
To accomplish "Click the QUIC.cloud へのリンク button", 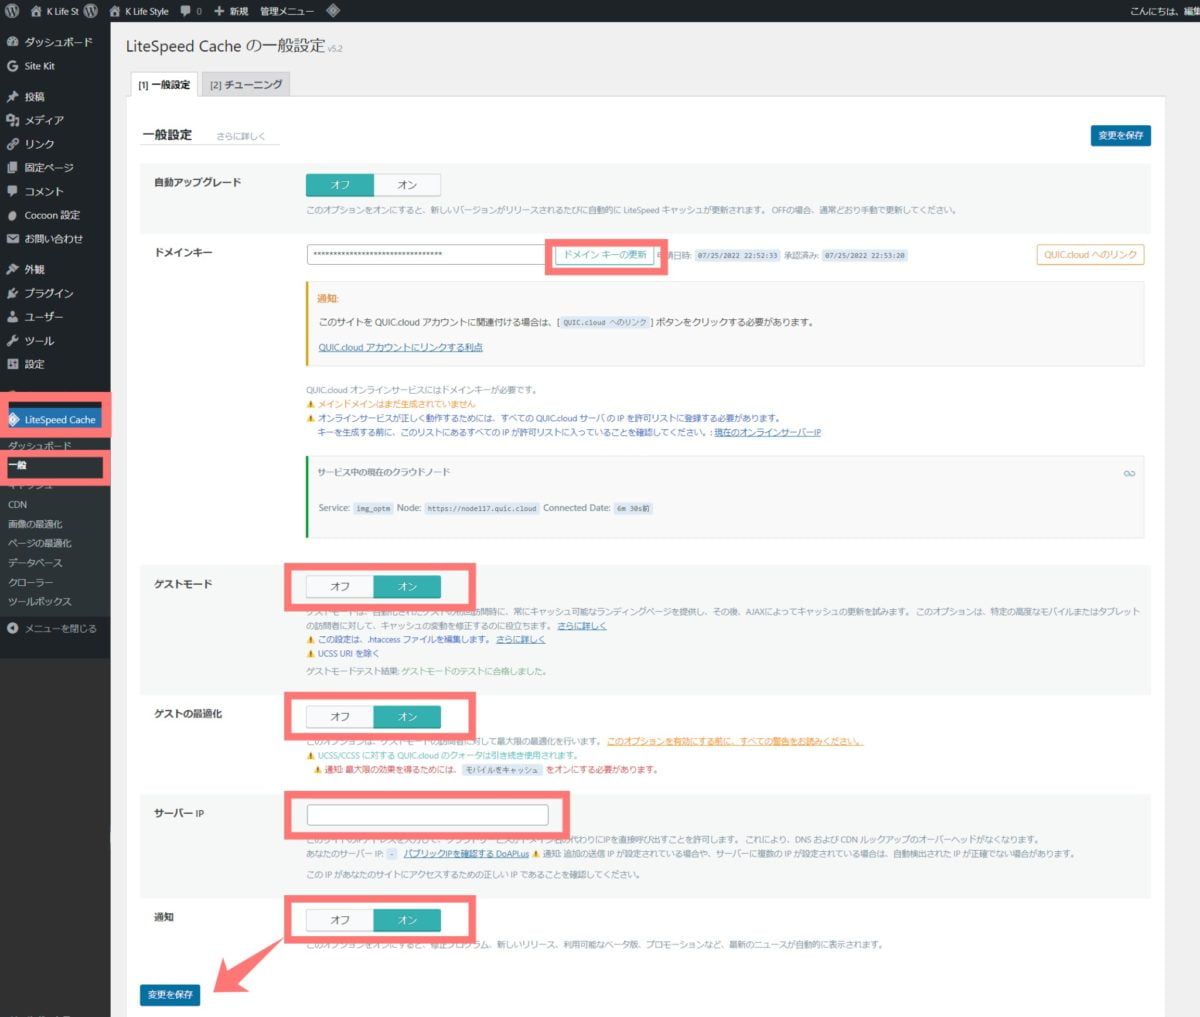I will click(1090, 255).
